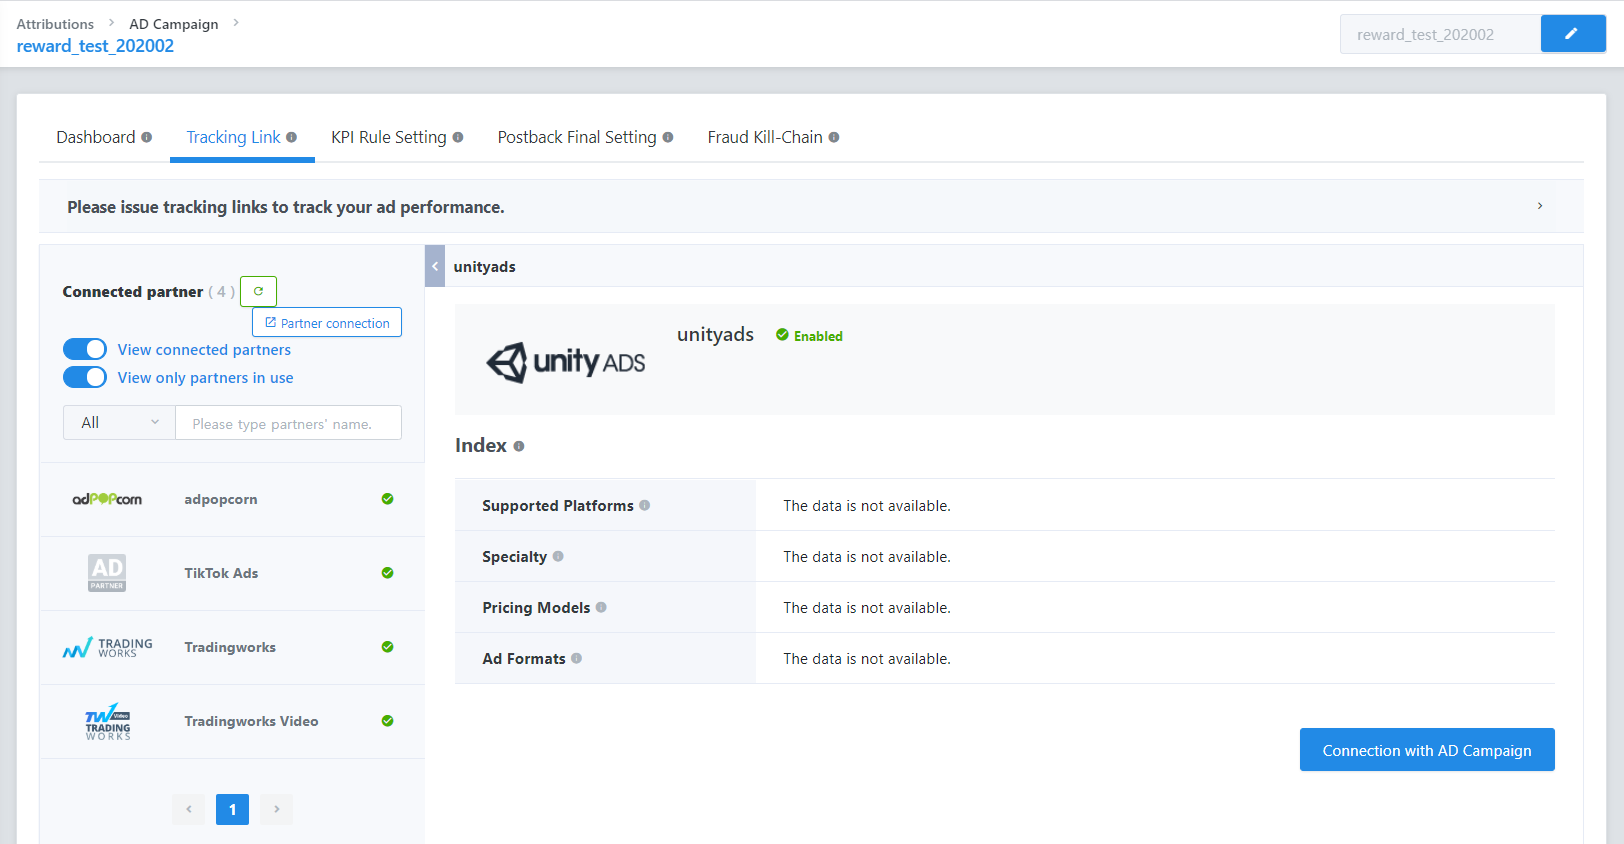Select Tradingworks partner name
This screenshot has height=844, width=1624.
coord(230,647)
